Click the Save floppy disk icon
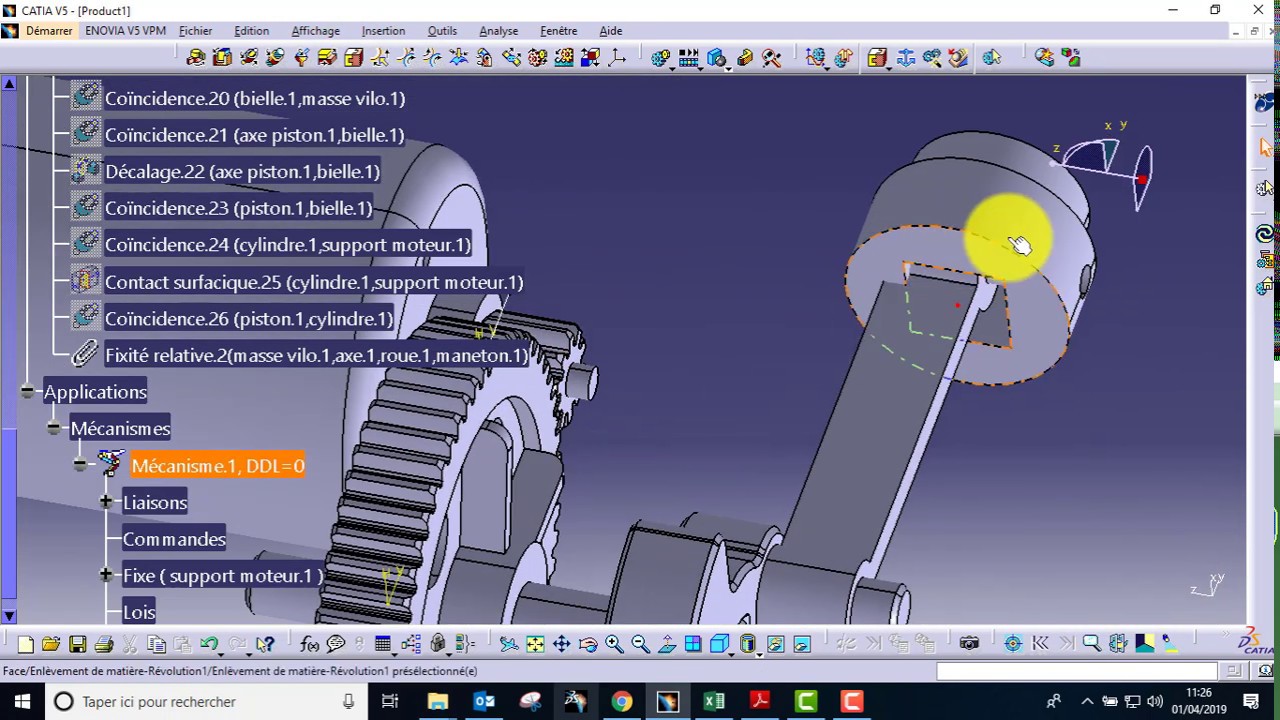 pyautogui.click(x=77, y=644)
